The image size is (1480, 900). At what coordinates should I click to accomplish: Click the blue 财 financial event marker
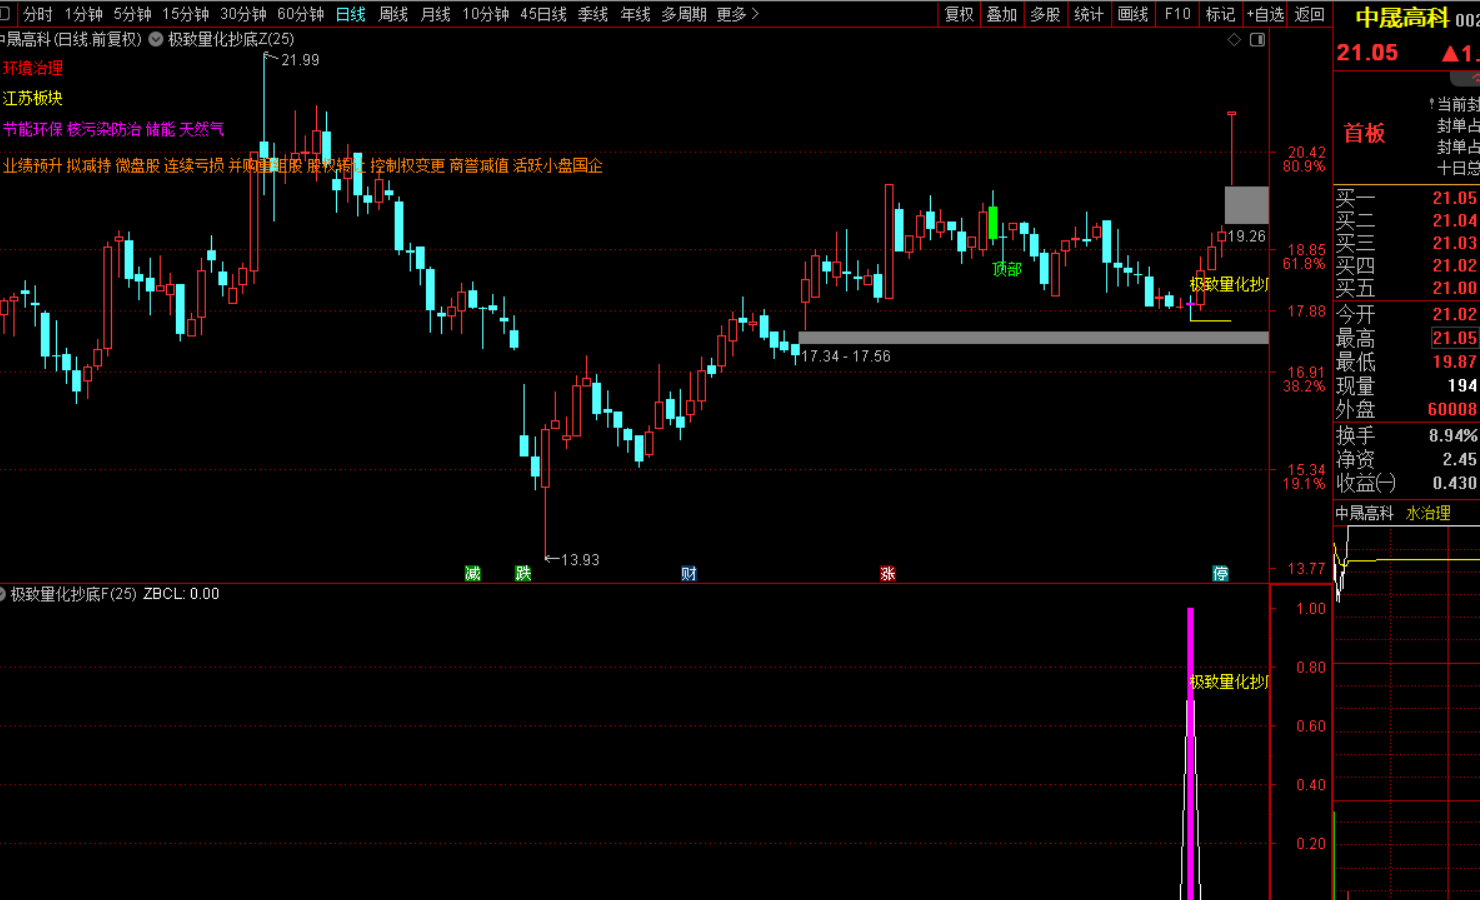coord(689,573)
